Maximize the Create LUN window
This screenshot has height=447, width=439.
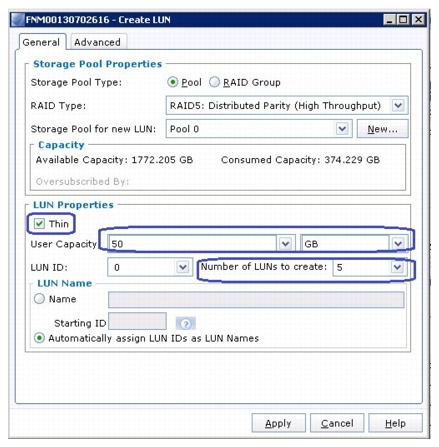(x=403, y=20)
